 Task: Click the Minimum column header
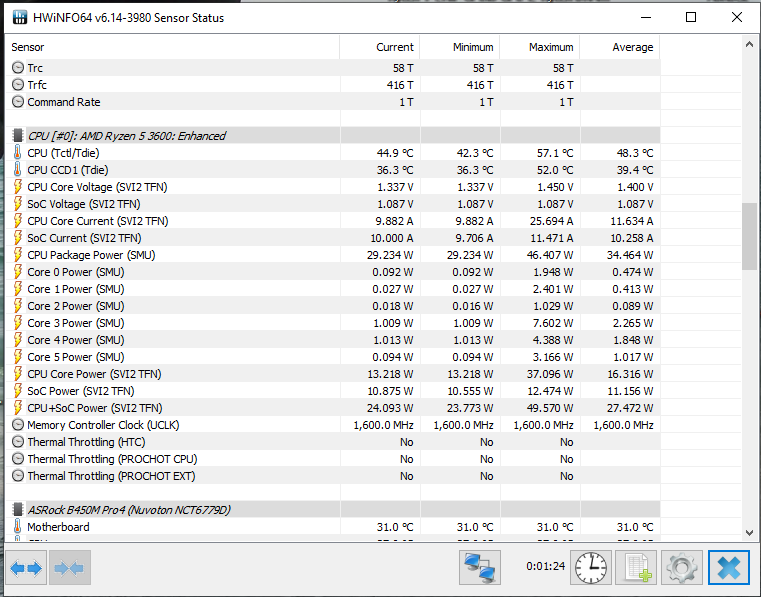[x=460, y=47]
